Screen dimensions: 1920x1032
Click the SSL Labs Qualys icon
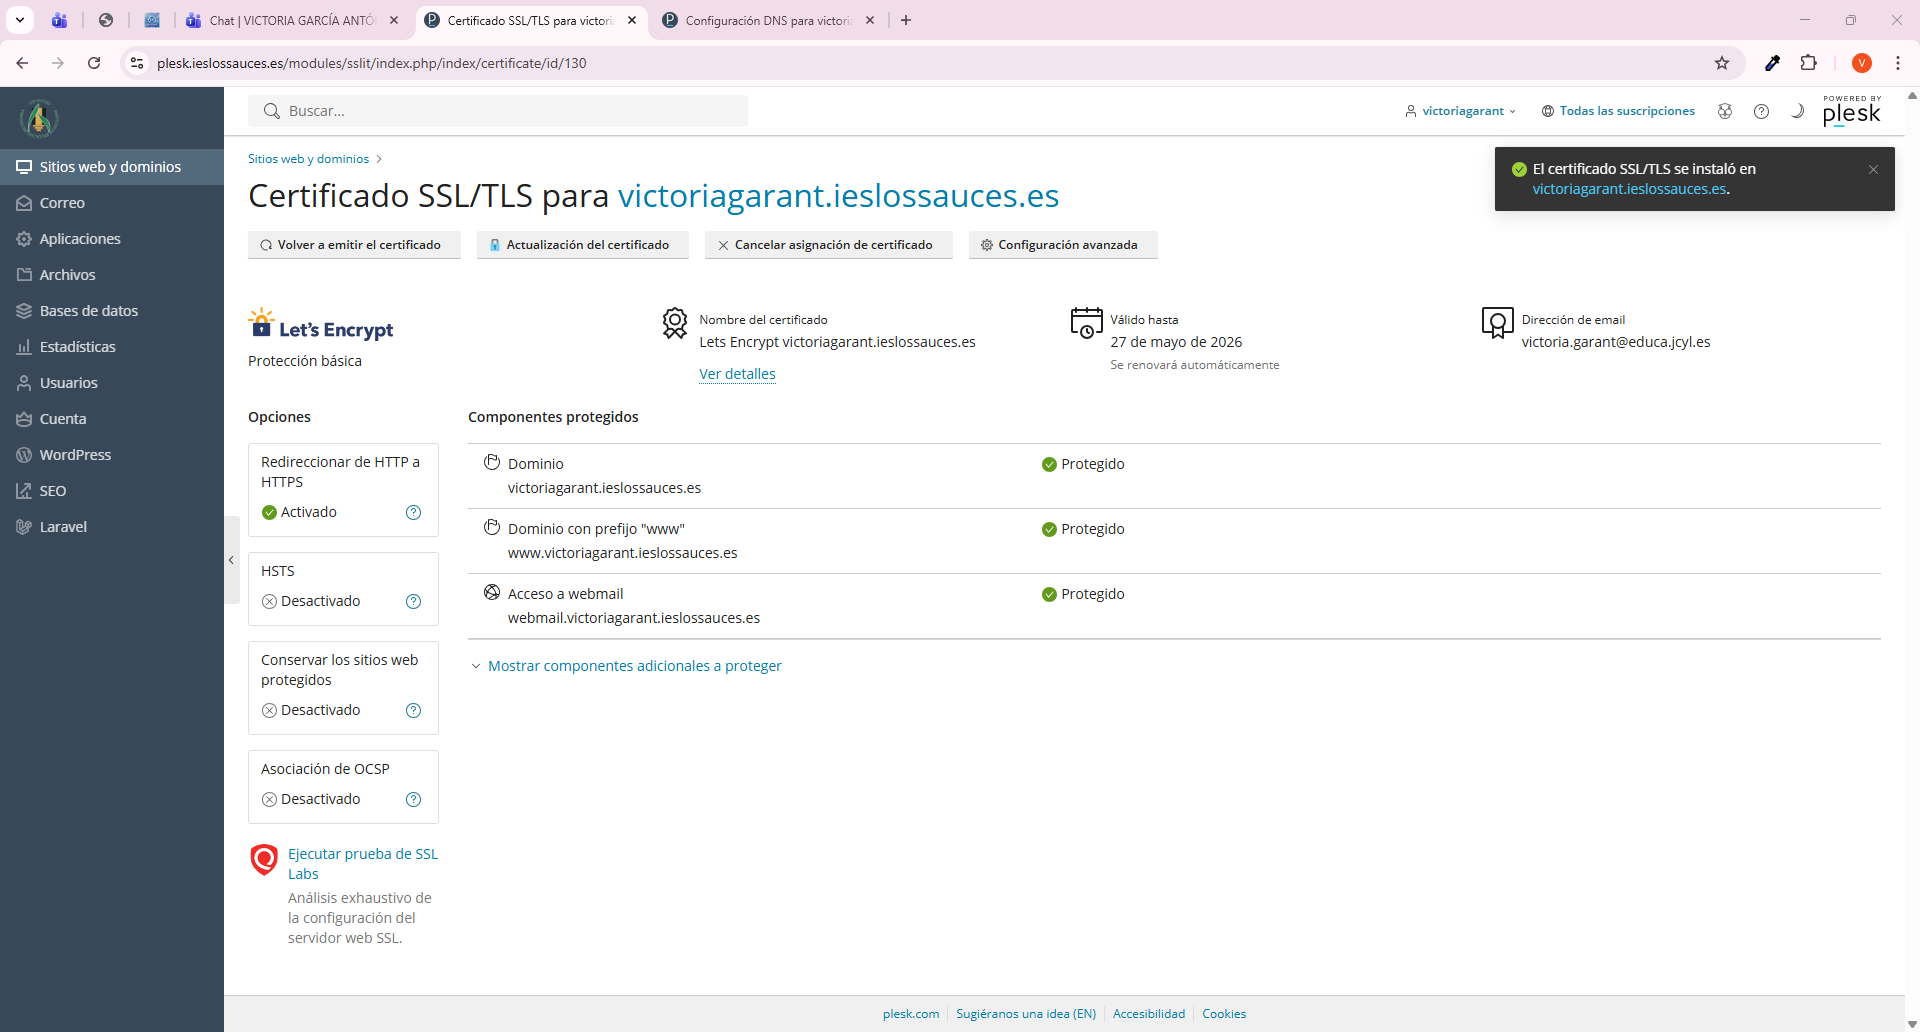[x=264, y=860]
